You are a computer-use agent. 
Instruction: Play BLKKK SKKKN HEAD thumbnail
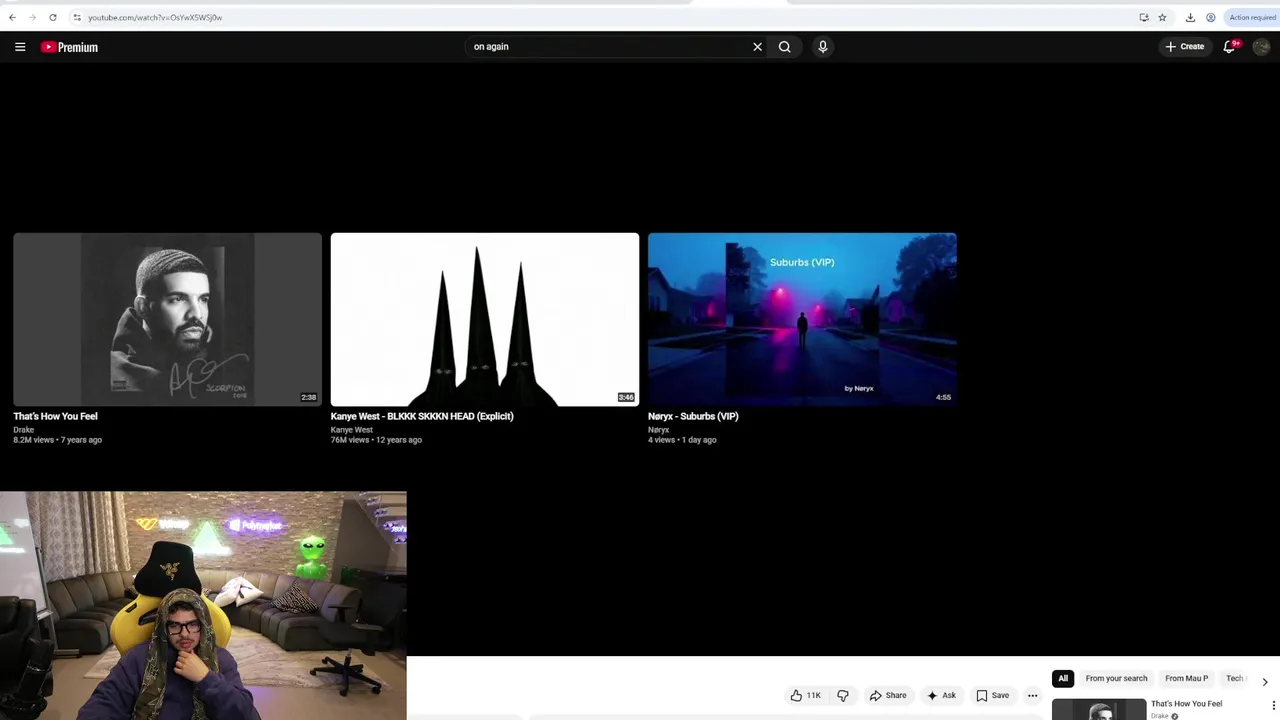point(485,319)
